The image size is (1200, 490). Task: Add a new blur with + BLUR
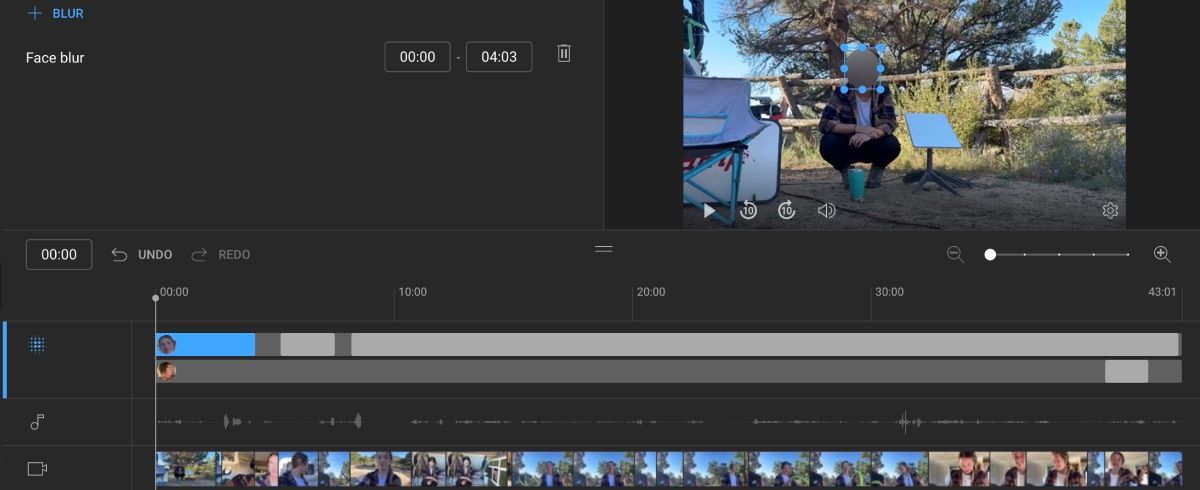coord(56,14)
